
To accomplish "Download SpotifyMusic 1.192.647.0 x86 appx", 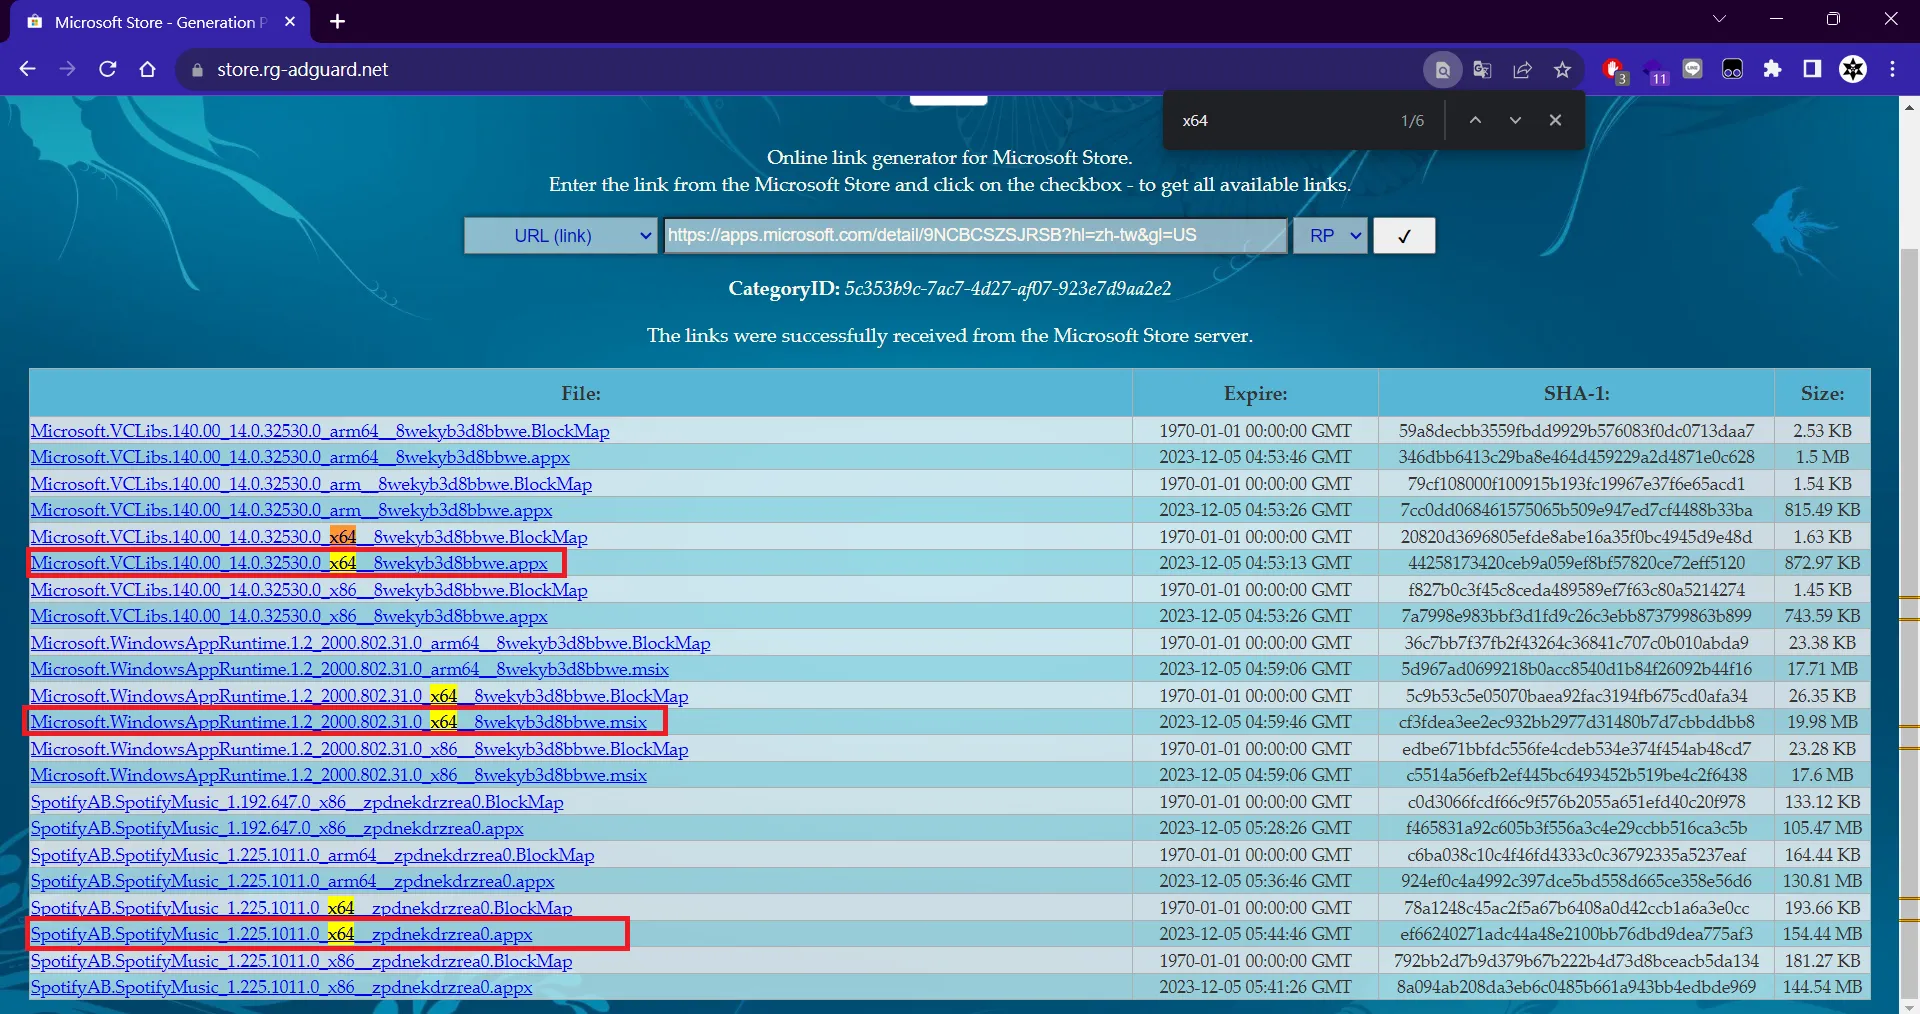I will coord(277,828).
